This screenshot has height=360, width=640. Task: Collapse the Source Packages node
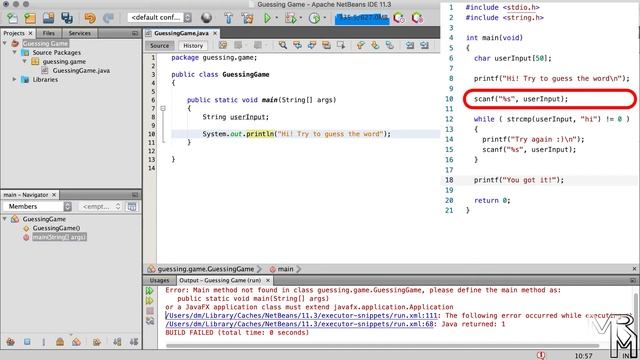point(14,52)
